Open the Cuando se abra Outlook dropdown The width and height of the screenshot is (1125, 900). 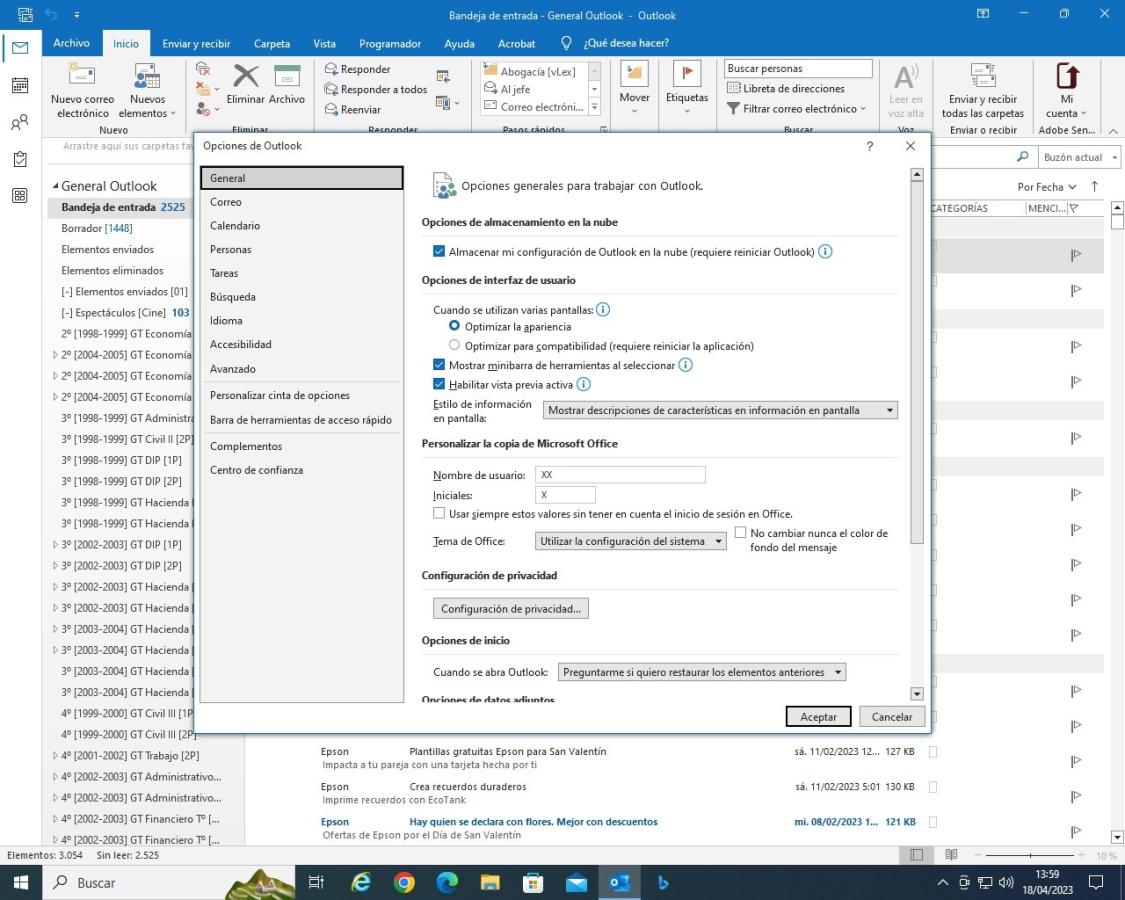(x=700, y=672)
